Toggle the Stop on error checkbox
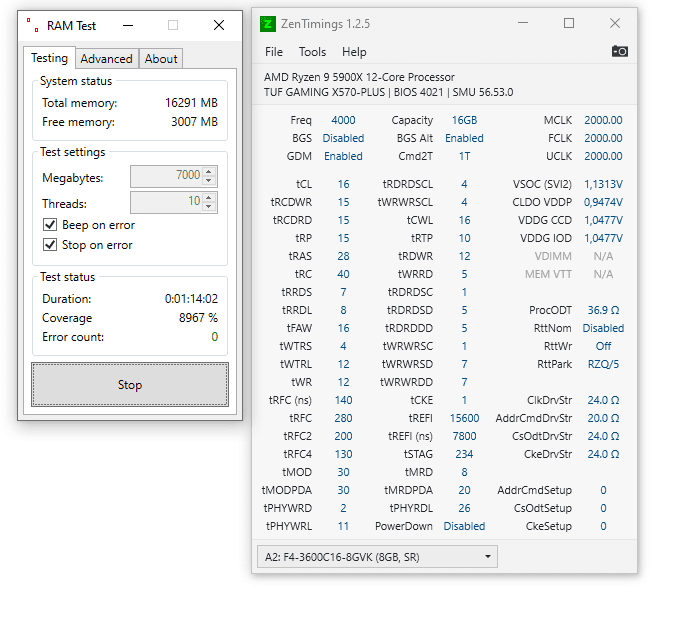686x631 pixels. [50, 245]
